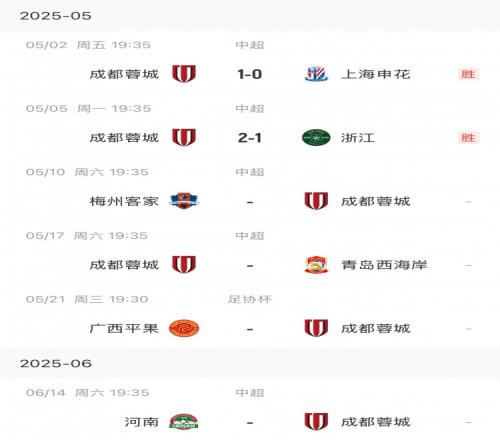Click Qingdao West Coast team logo
The height and width of the screenshot is (440, 500).
tap(316, 265)
